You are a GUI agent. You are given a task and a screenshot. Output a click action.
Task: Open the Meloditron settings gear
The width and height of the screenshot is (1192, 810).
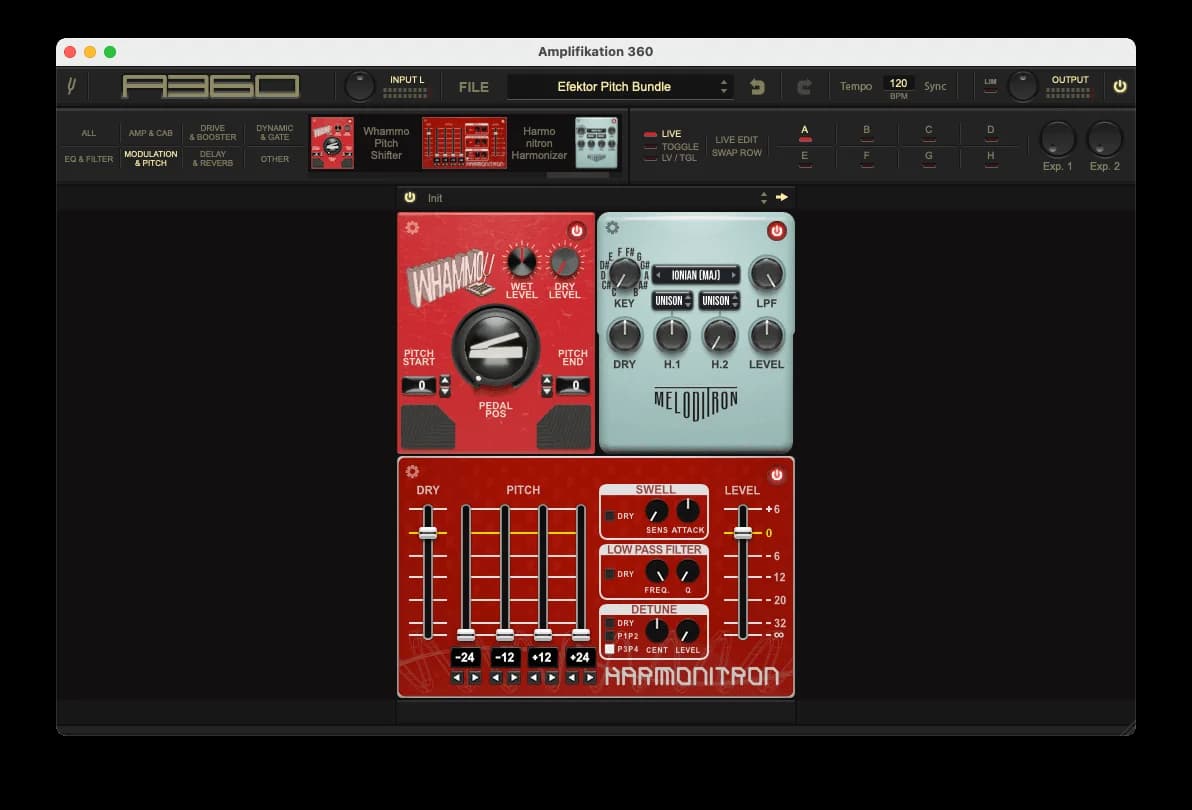[x=613, y=228]
